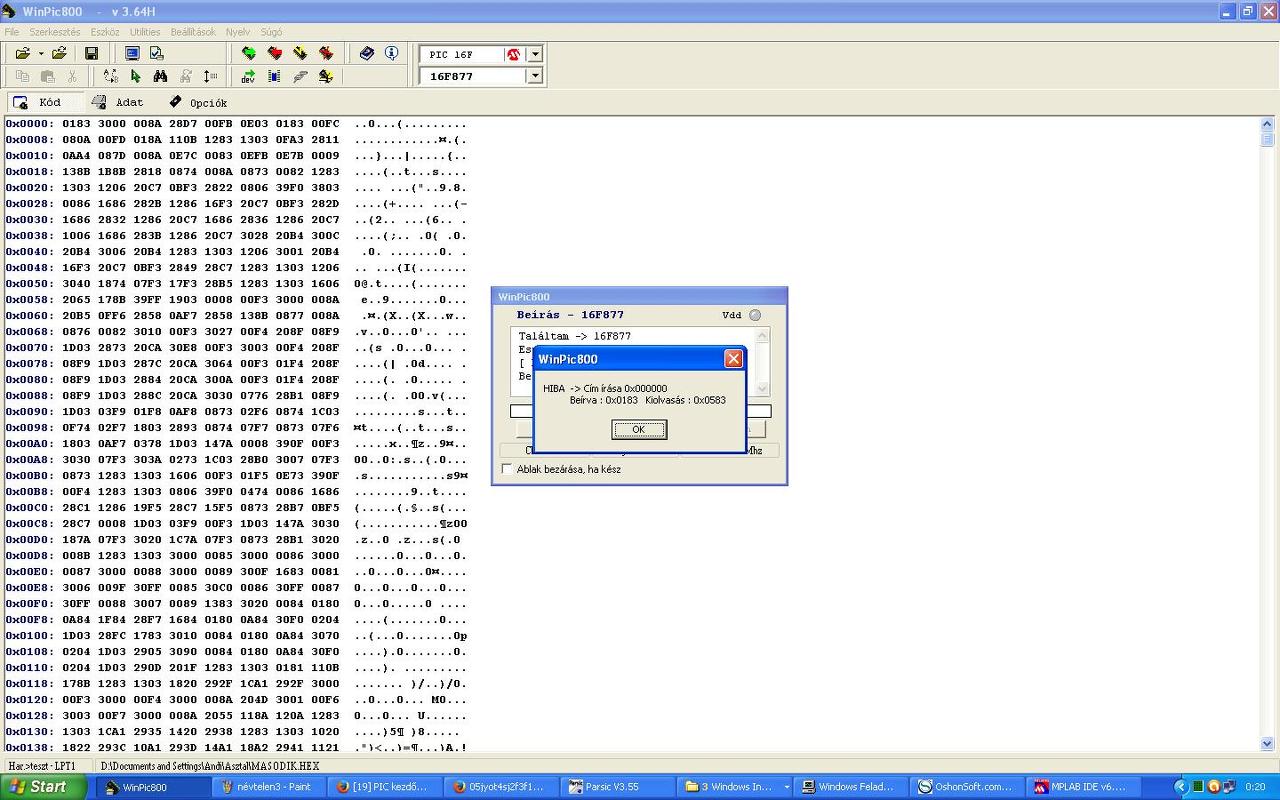
Task: Click the hex editor scroll up arrow
Action: pyautogui.click(x=1267, y=124)
